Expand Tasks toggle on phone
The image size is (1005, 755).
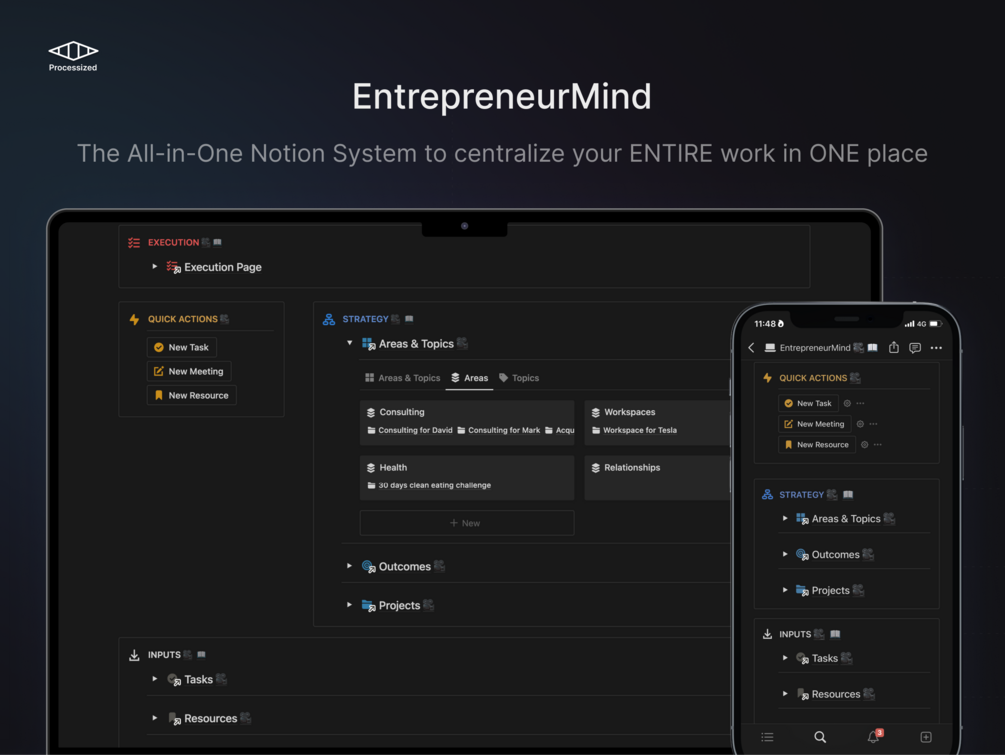(x=785, y=658)
